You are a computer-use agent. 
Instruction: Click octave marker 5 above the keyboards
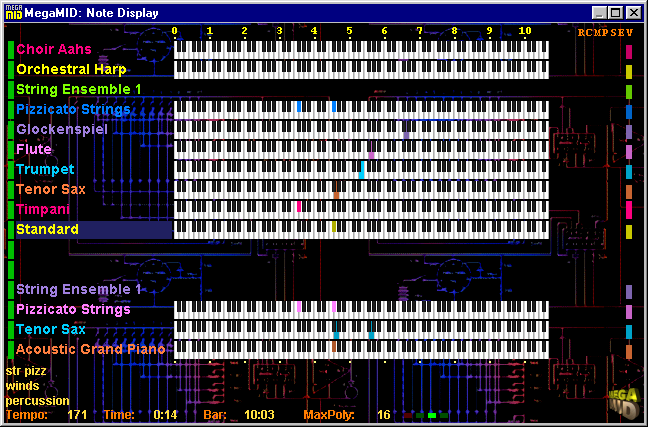point(349,32)
